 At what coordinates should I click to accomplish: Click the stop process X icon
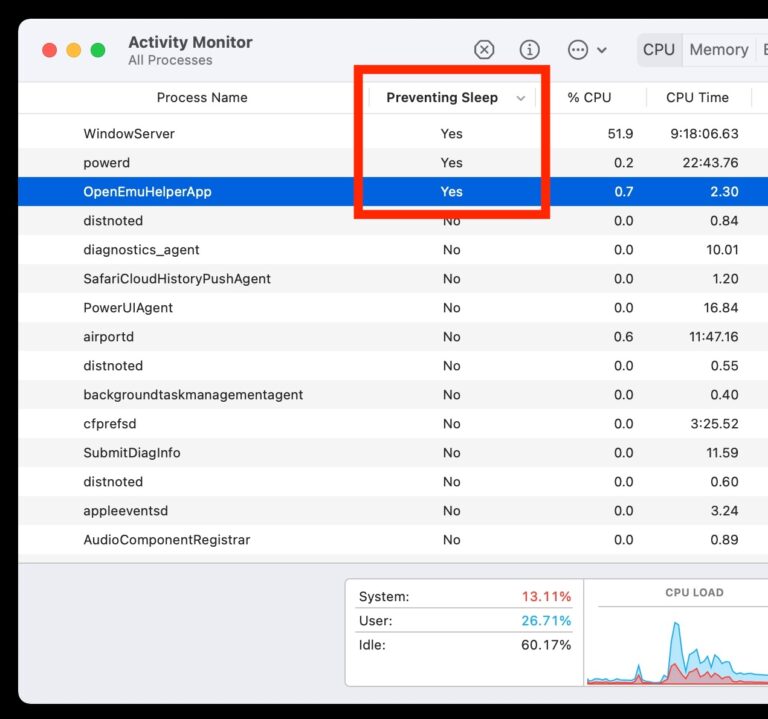point(484,50)
